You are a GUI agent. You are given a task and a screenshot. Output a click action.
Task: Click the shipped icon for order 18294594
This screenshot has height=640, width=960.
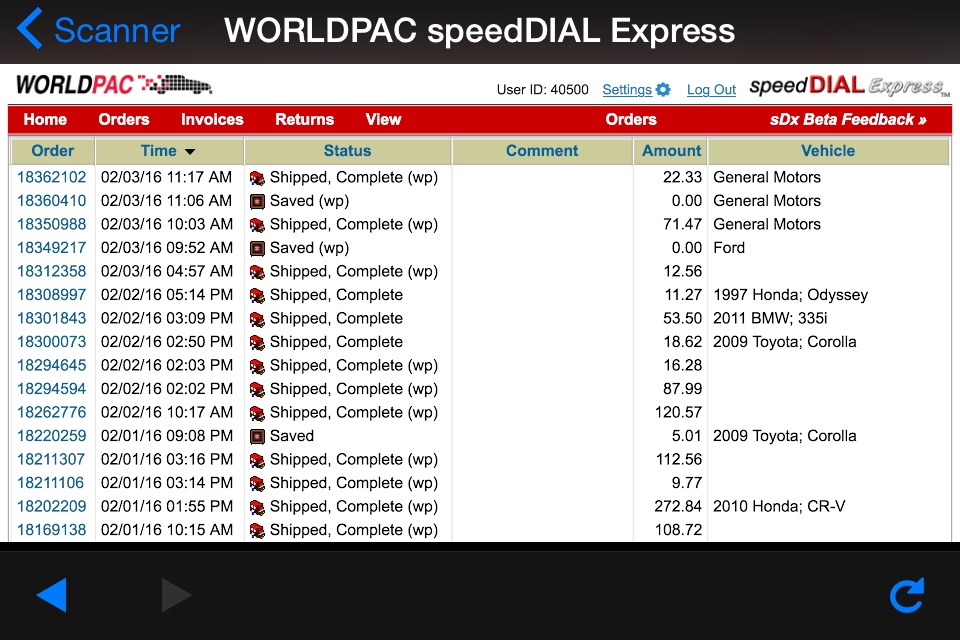pyautogui.click(x=258, y=389)
